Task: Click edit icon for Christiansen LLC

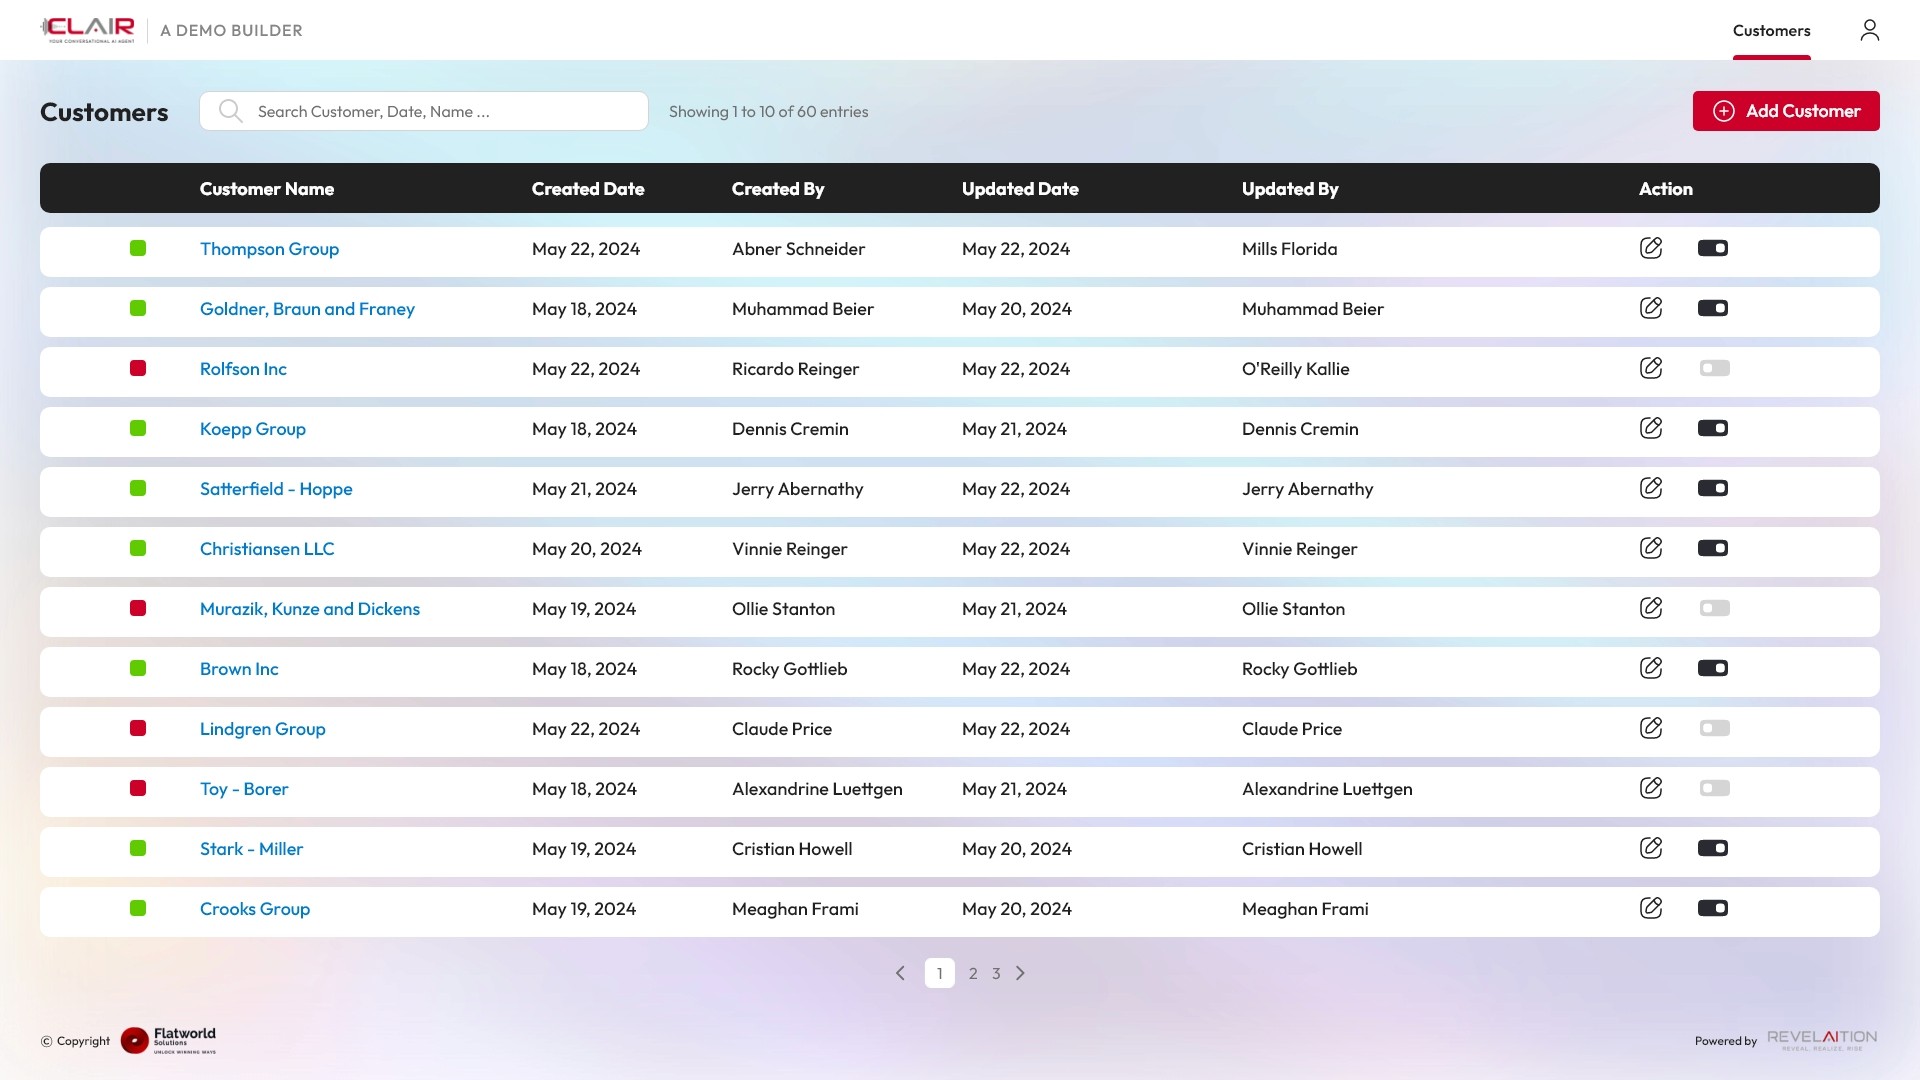Action: 1651,548
